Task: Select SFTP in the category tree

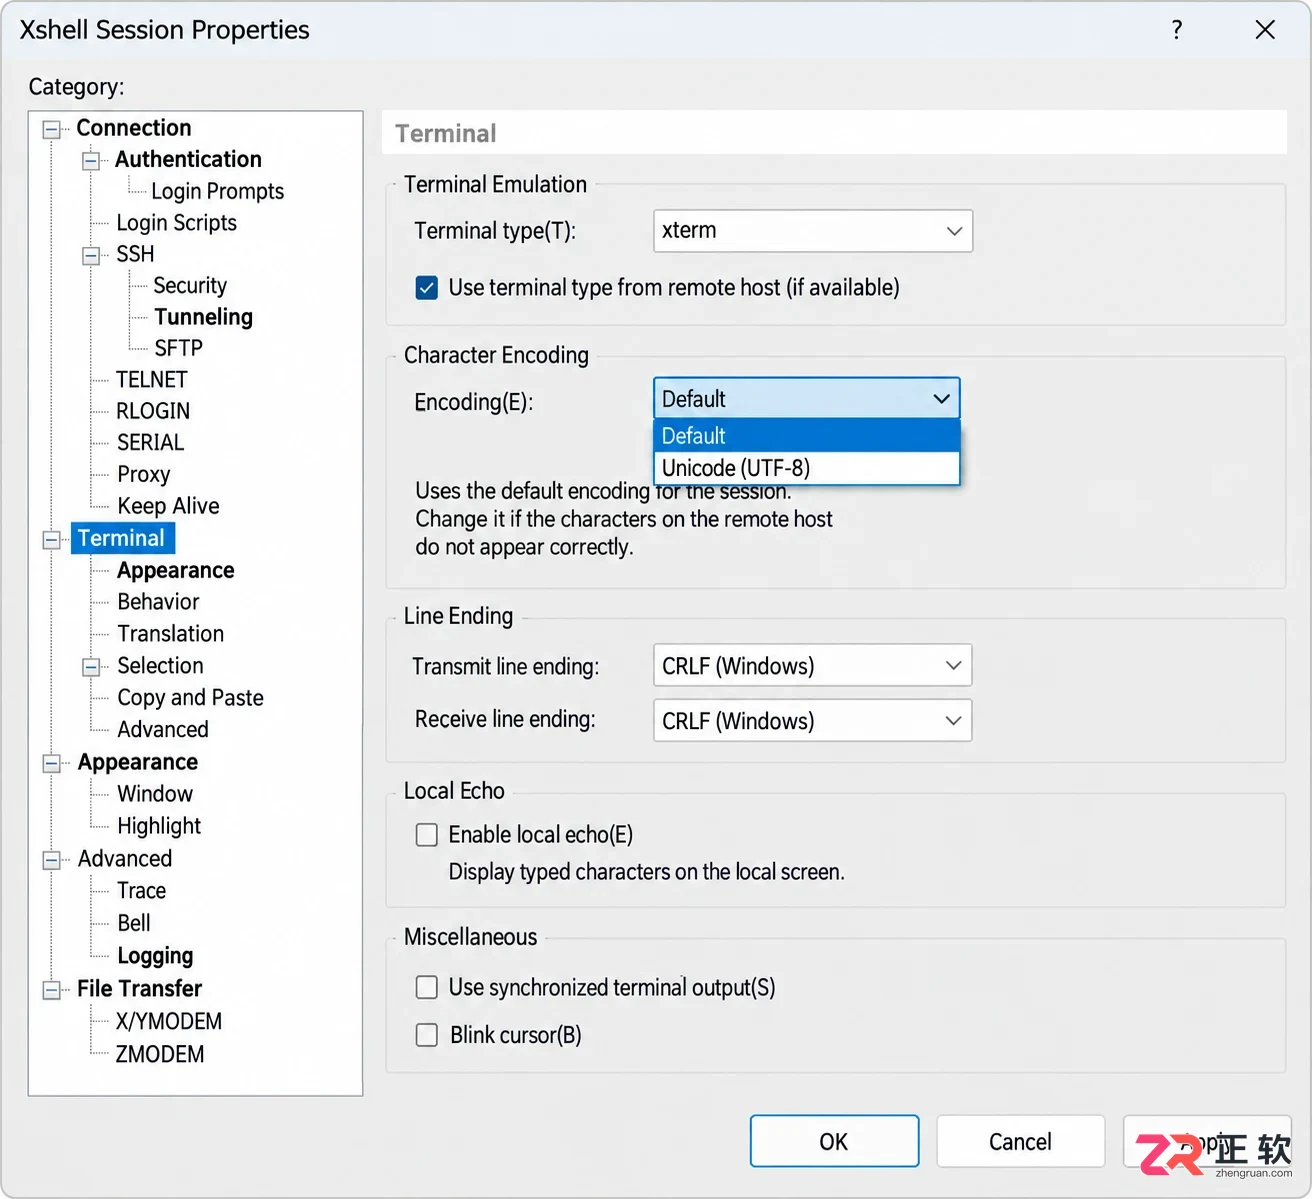Action: coord(178,348)
